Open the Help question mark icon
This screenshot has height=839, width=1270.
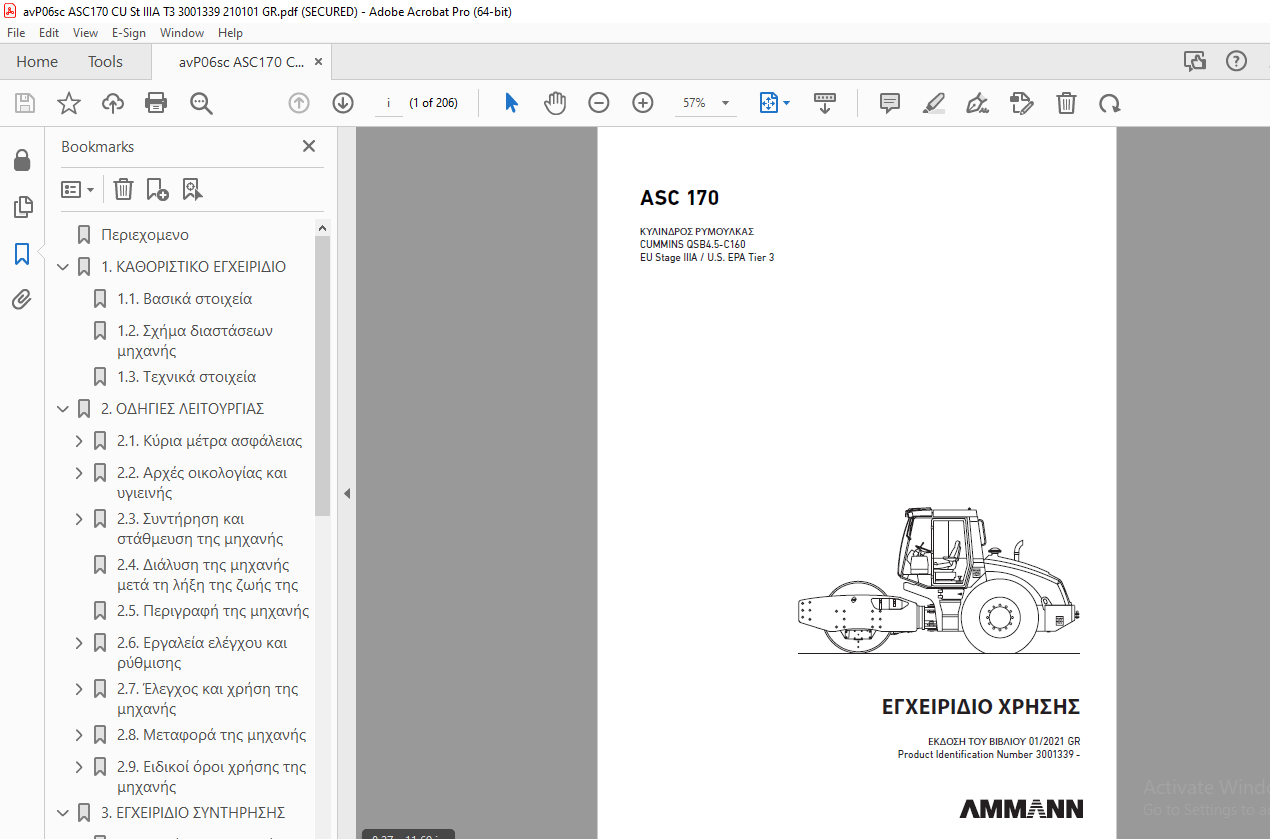tap(1237, 62)
